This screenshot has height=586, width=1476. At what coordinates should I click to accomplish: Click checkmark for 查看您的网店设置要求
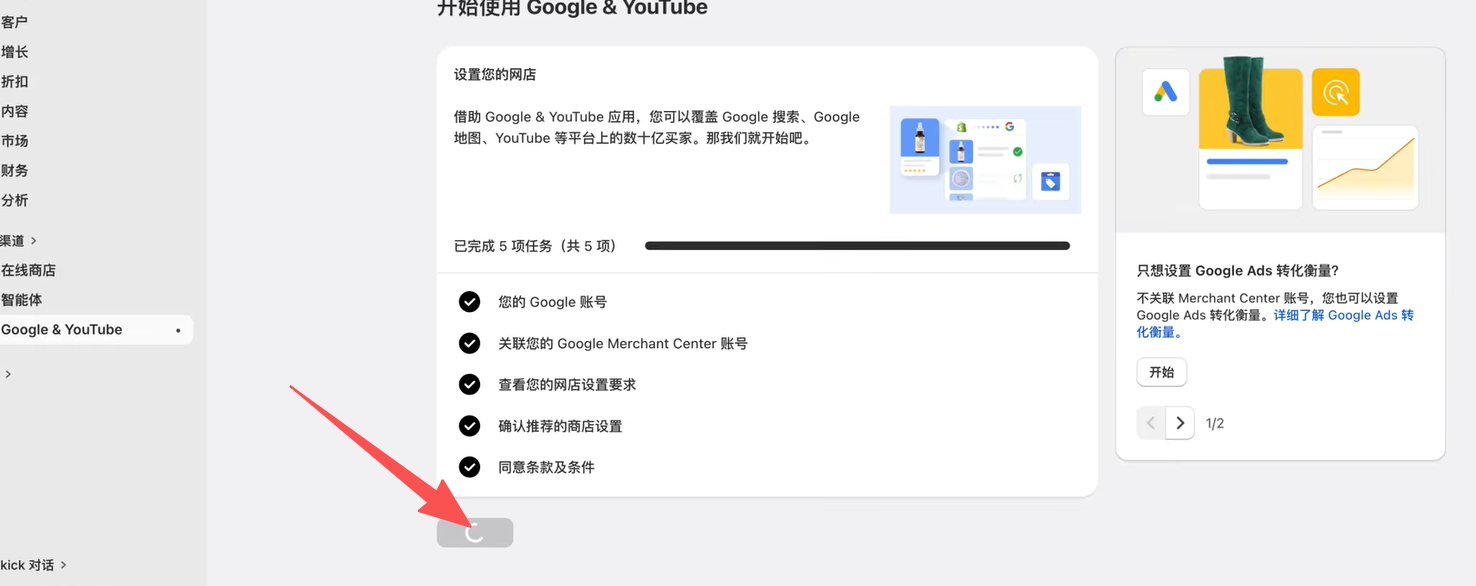pos(469,385)
